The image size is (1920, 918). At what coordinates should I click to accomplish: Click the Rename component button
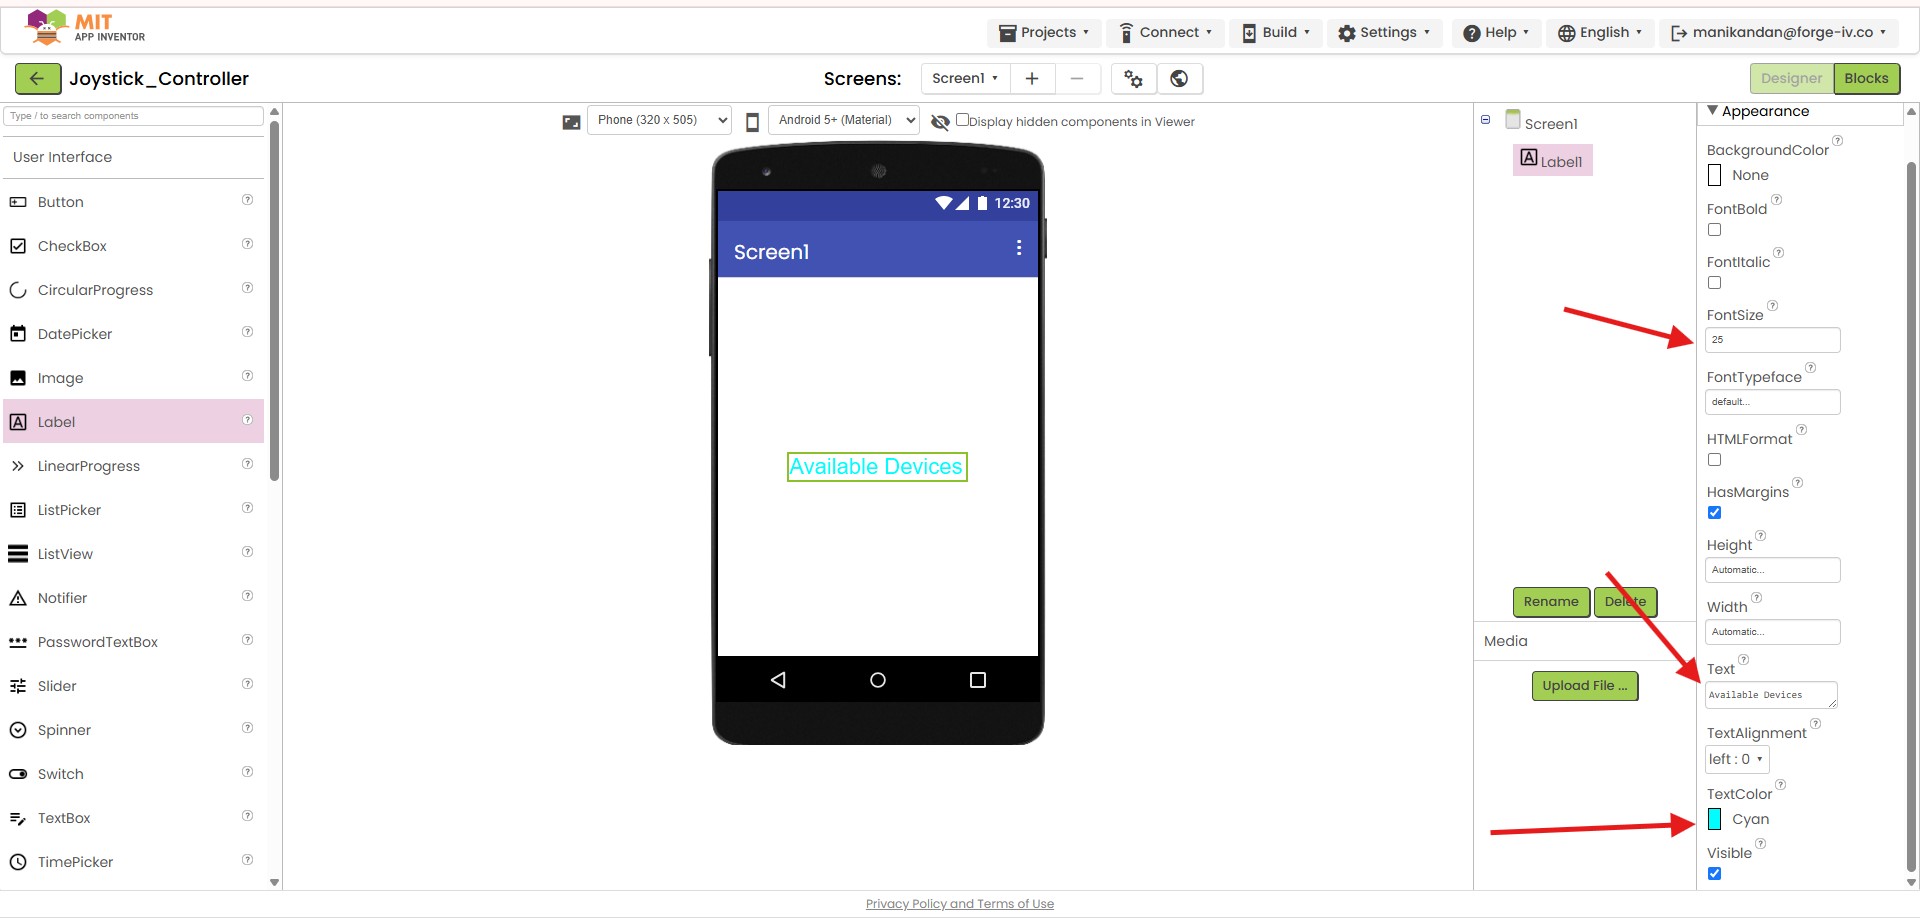pos(1551,601)
